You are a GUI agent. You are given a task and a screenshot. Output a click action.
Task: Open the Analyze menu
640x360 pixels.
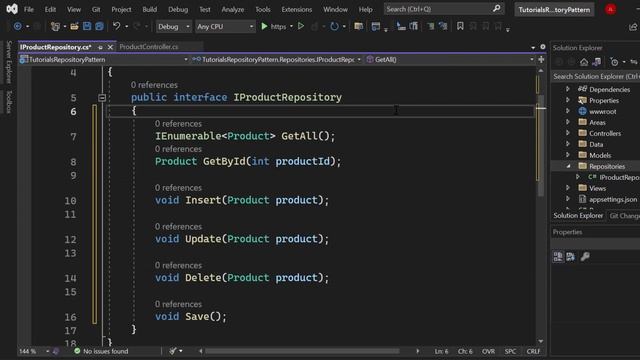(x=233, y=9)
